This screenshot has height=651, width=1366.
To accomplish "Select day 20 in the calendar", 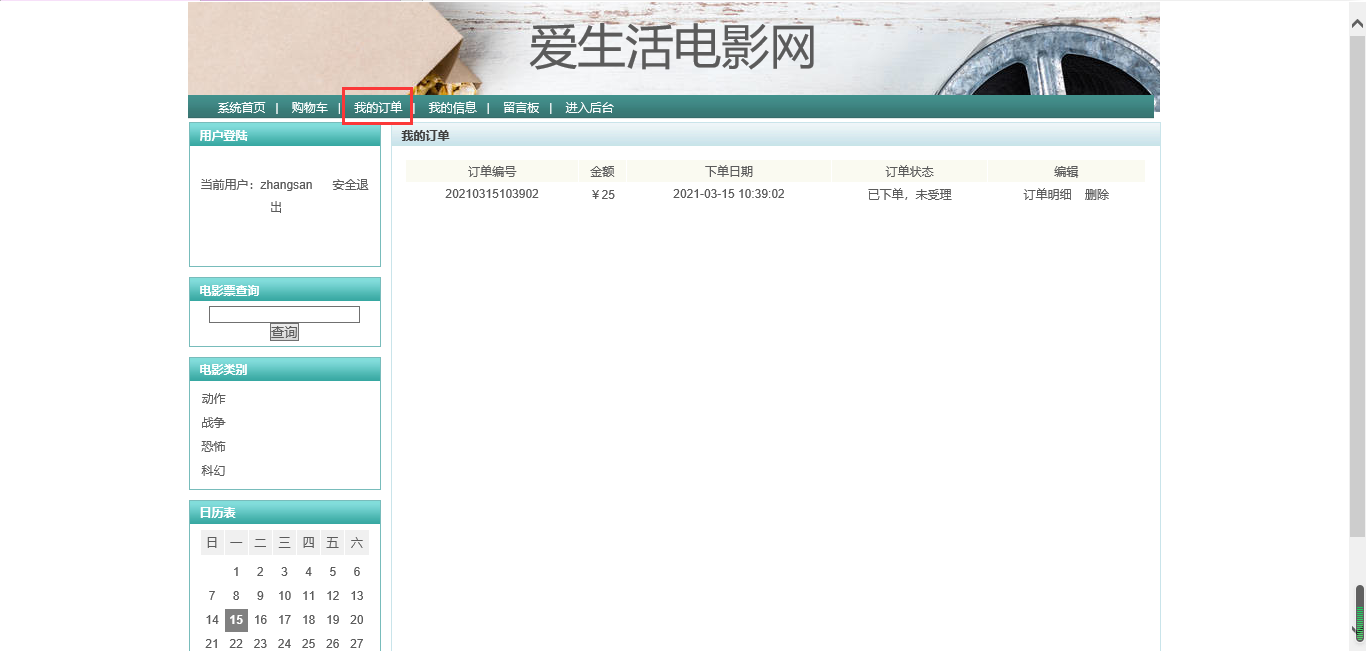I will point(357,620).
